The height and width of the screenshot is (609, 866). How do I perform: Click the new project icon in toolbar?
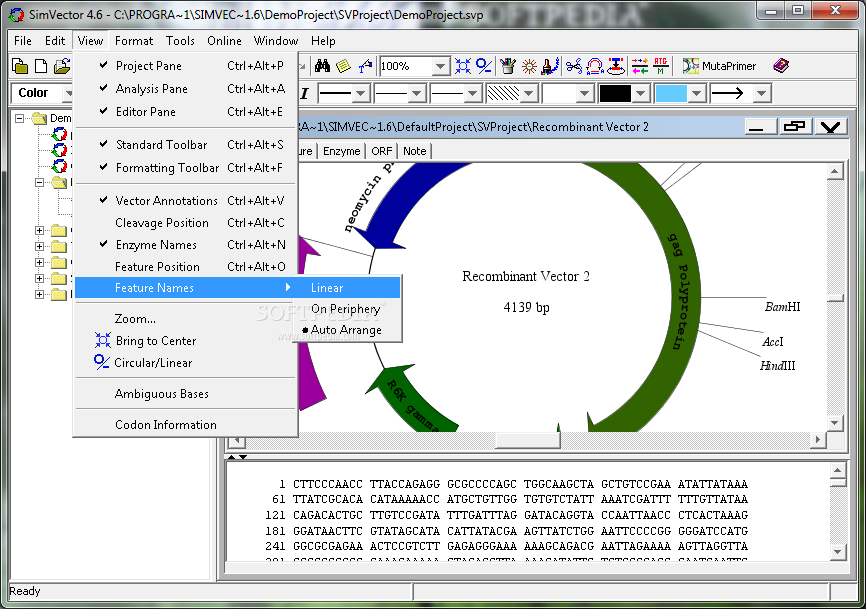20,66
